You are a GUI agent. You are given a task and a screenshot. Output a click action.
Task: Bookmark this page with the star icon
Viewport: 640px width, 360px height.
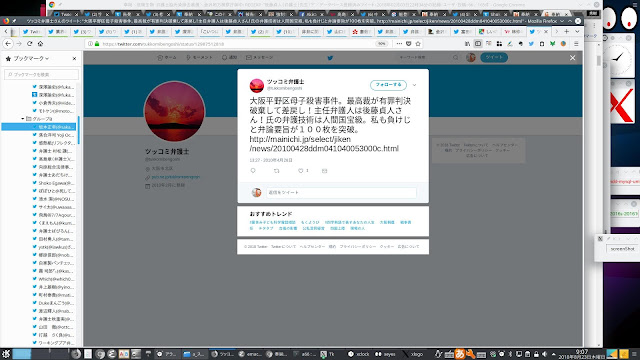tap(418, 44)
